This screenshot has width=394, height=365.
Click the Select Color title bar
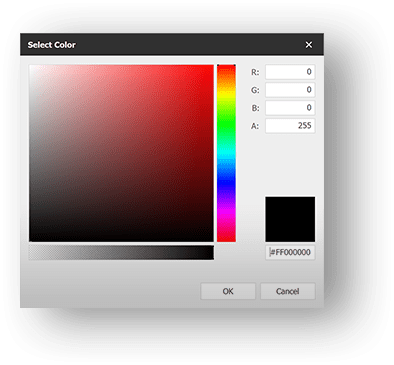coord(160,45)
